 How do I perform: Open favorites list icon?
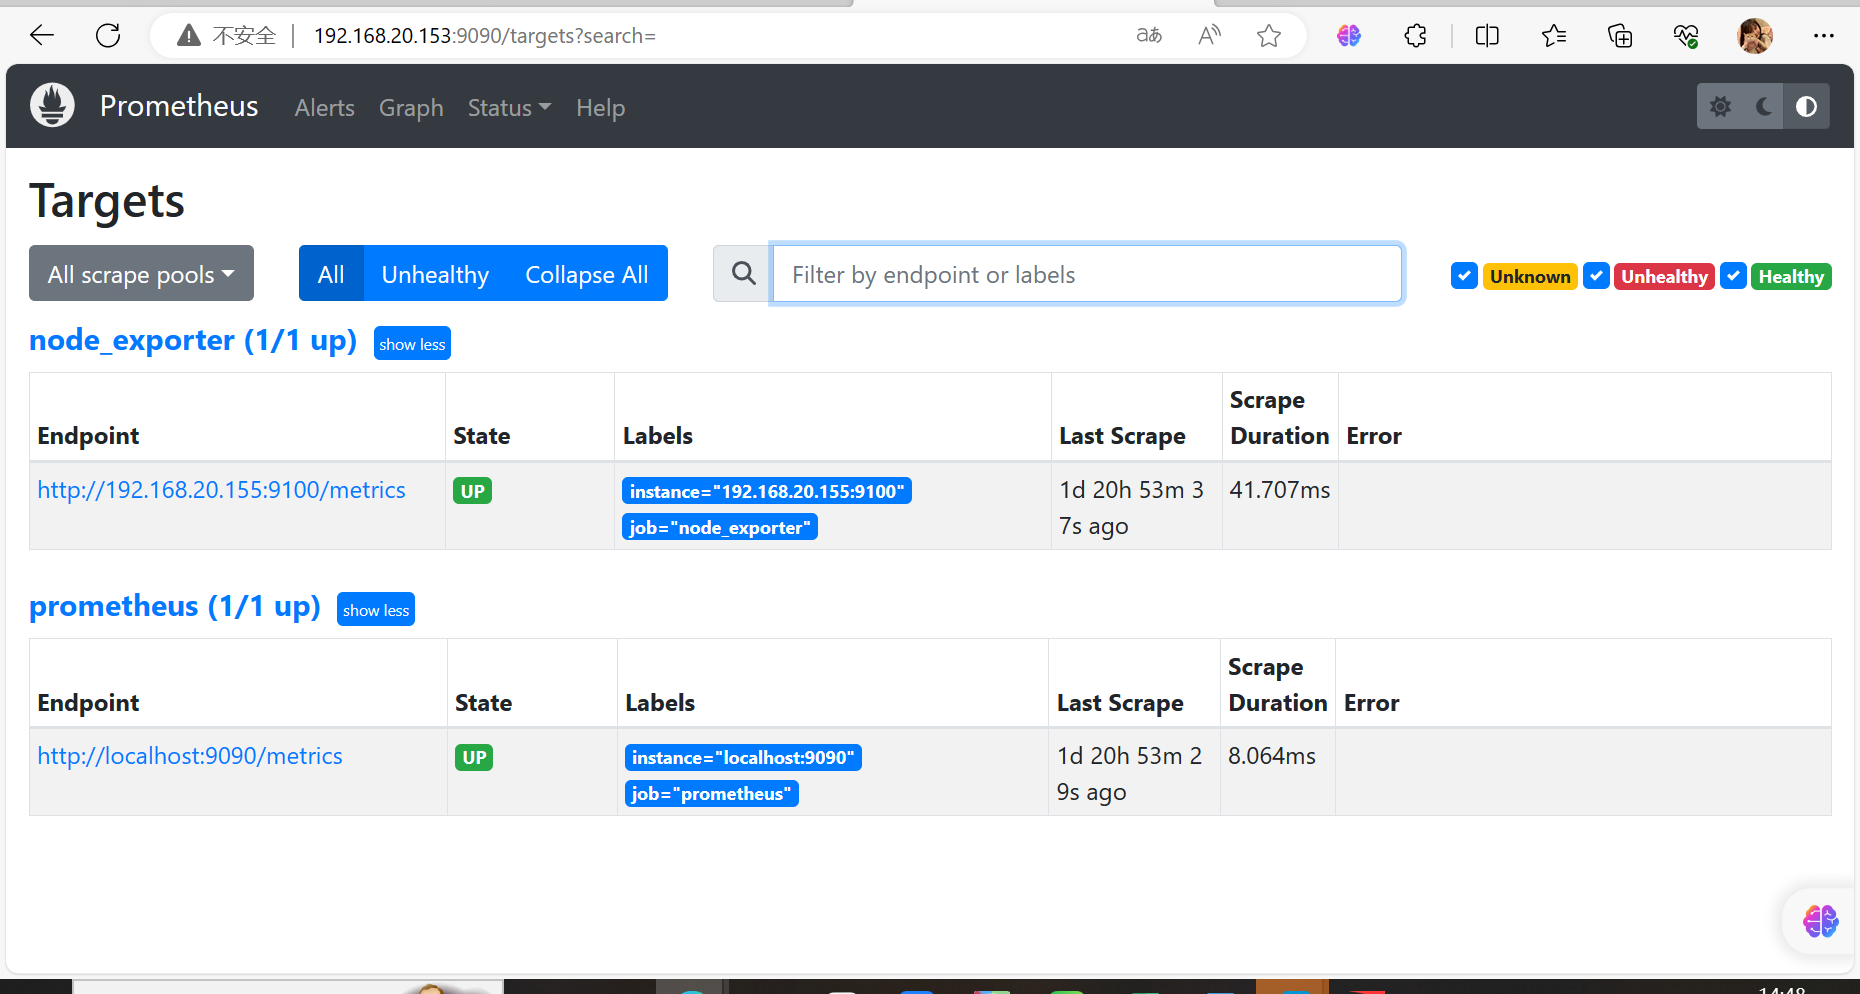(x=1553, y=36)
